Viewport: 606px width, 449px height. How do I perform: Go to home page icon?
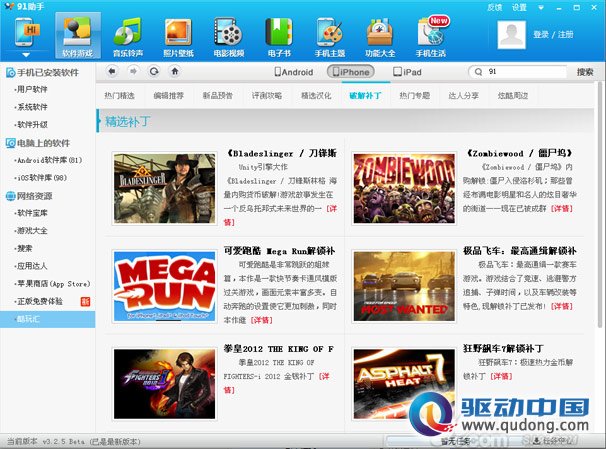pyautogui.click(x=175, y=71)
